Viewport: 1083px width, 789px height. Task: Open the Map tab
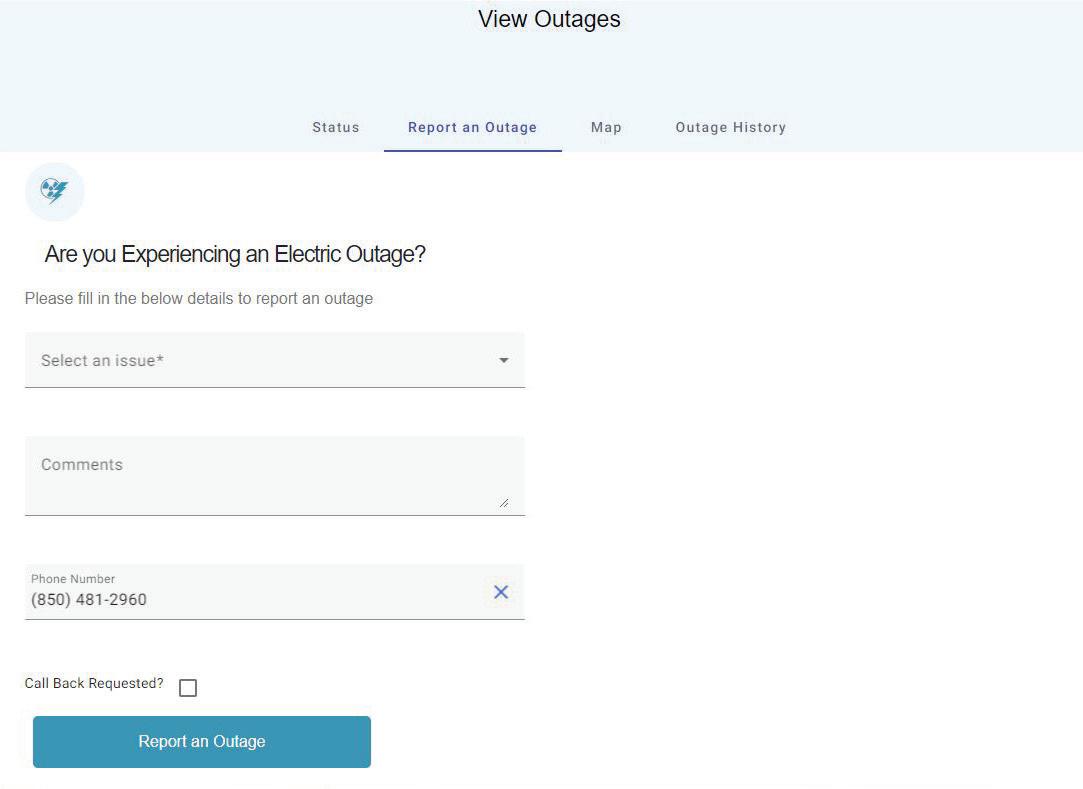pos(606,127)
